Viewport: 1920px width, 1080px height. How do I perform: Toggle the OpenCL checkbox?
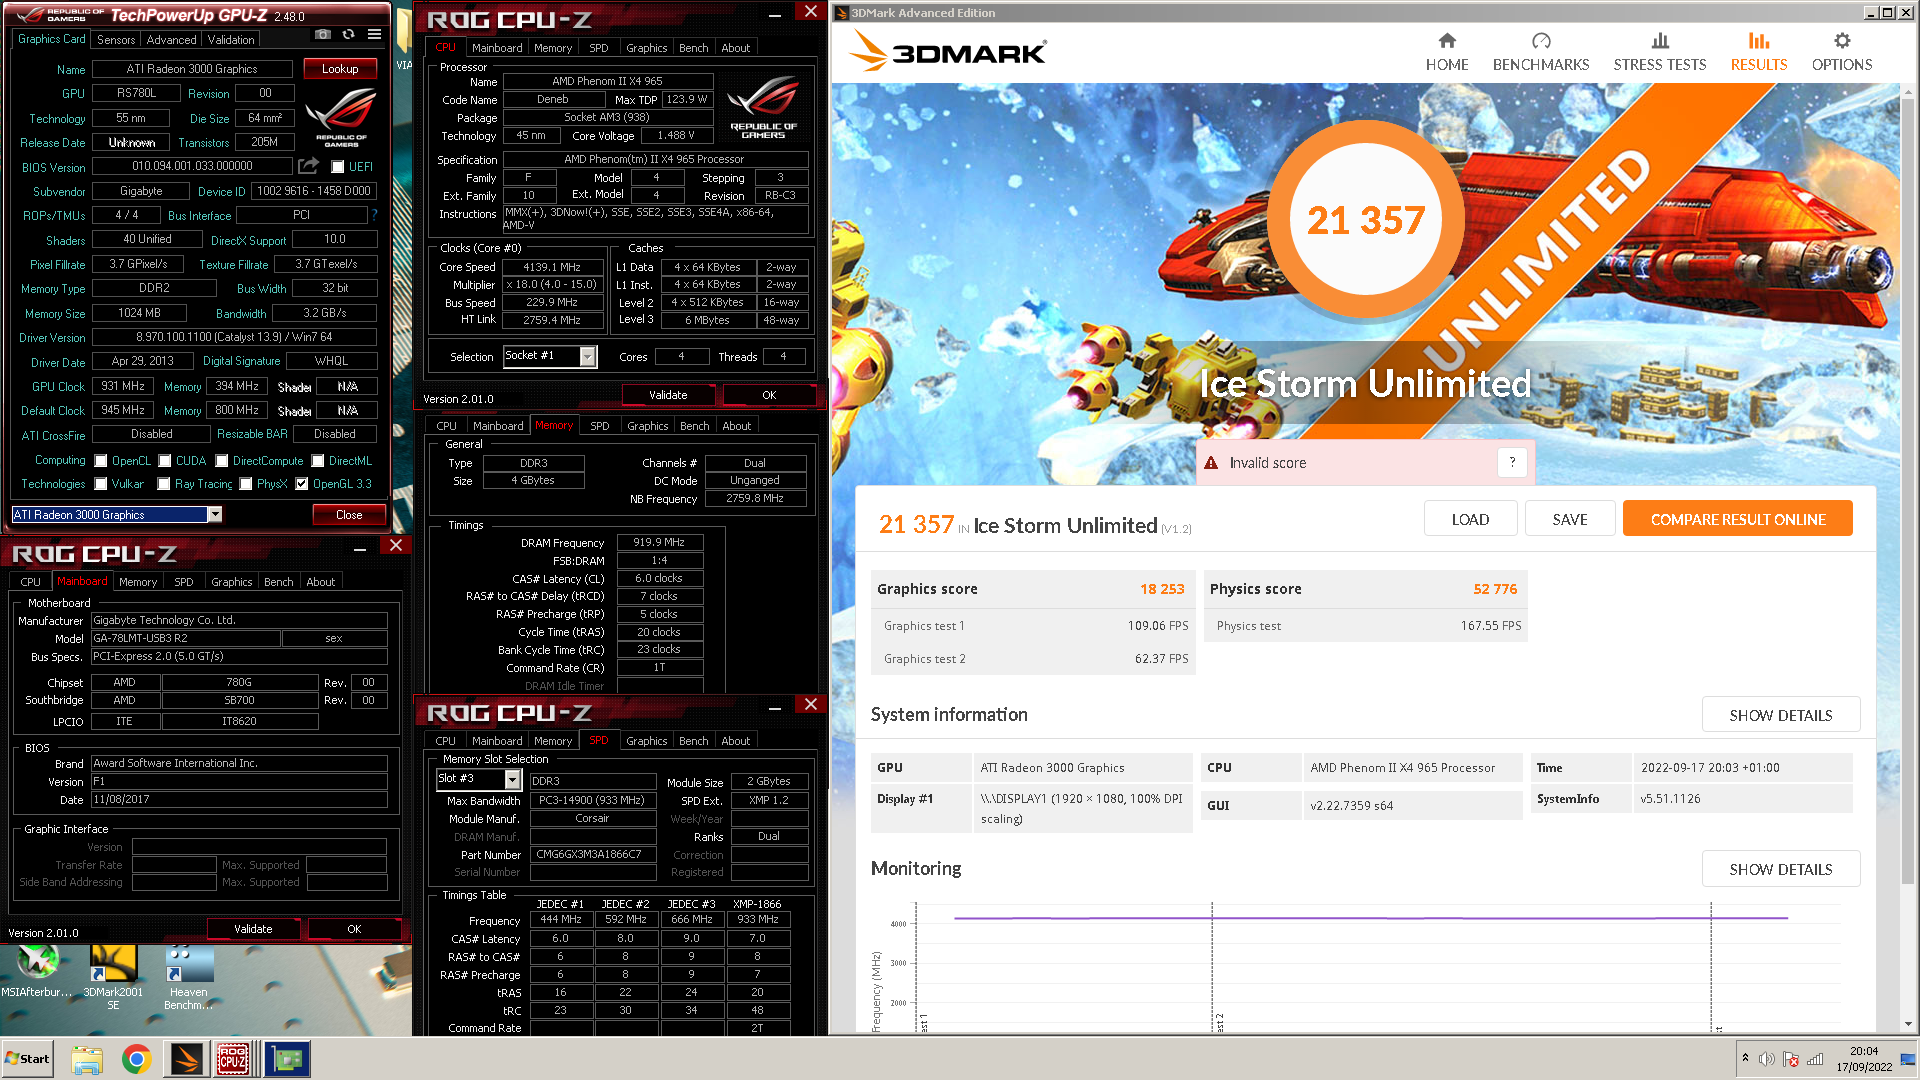[x=101, y=461]
